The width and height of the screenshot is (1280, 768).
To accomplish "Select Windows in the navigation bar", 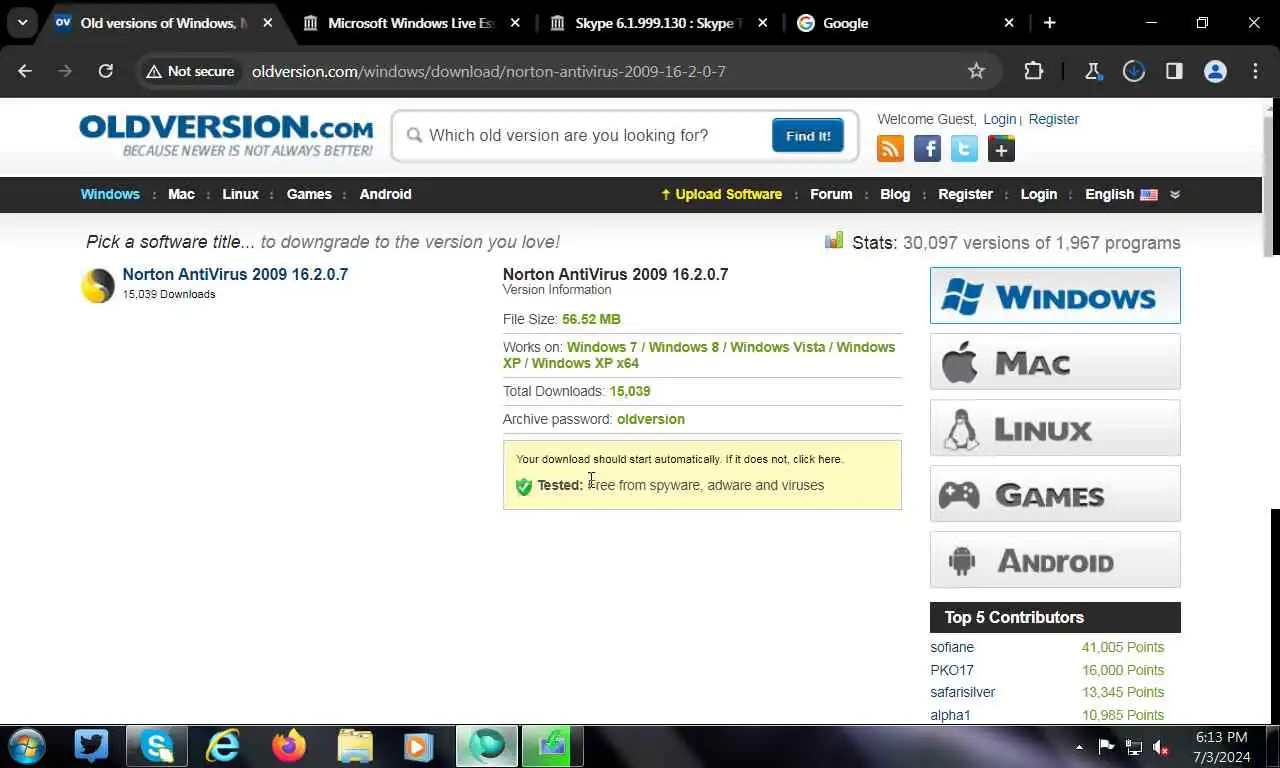I will coord(110,194).
